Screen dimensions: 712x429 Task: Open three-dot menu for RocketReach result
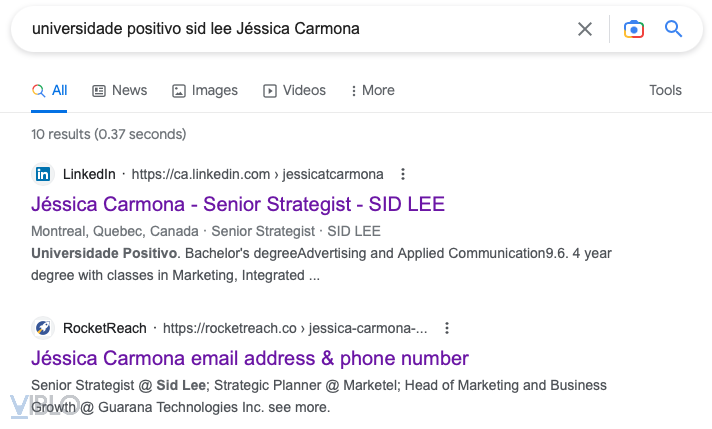pyautogui.click(x=447, y=328)
